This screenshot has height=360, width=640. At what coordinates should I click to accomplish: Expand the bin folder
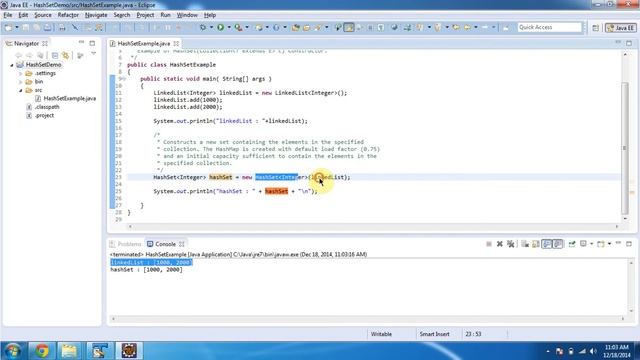(x=20, y=82)
